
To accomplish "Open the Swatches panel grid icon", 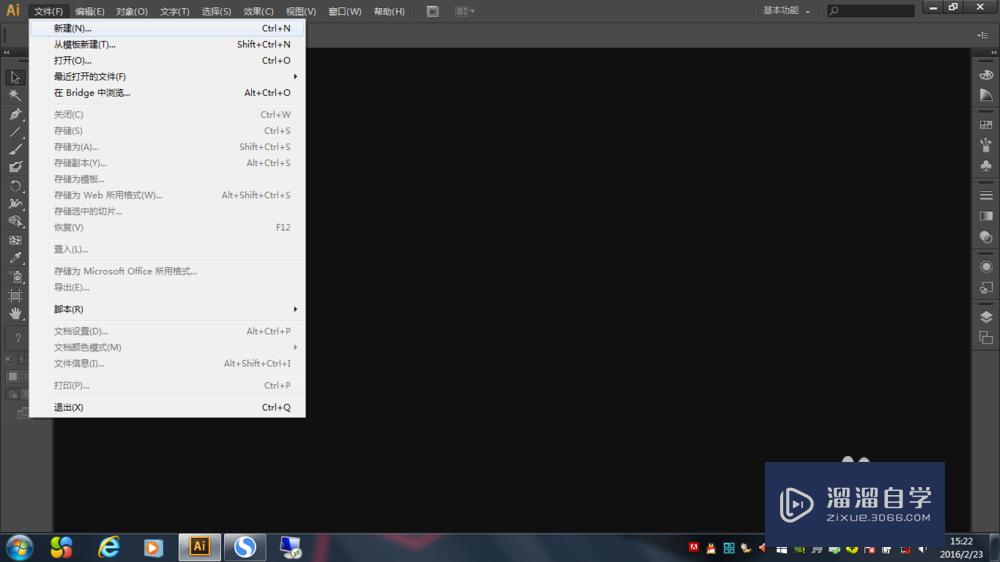I will (986, 125).
